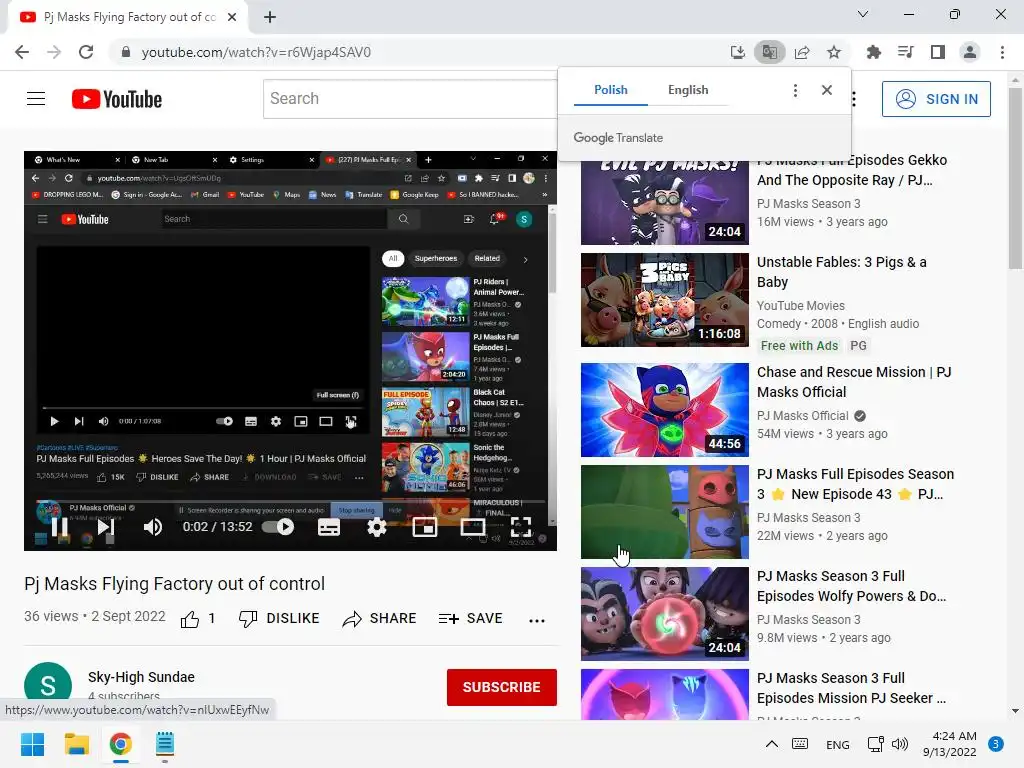Enter full screen mode

[x=521, y=527]
